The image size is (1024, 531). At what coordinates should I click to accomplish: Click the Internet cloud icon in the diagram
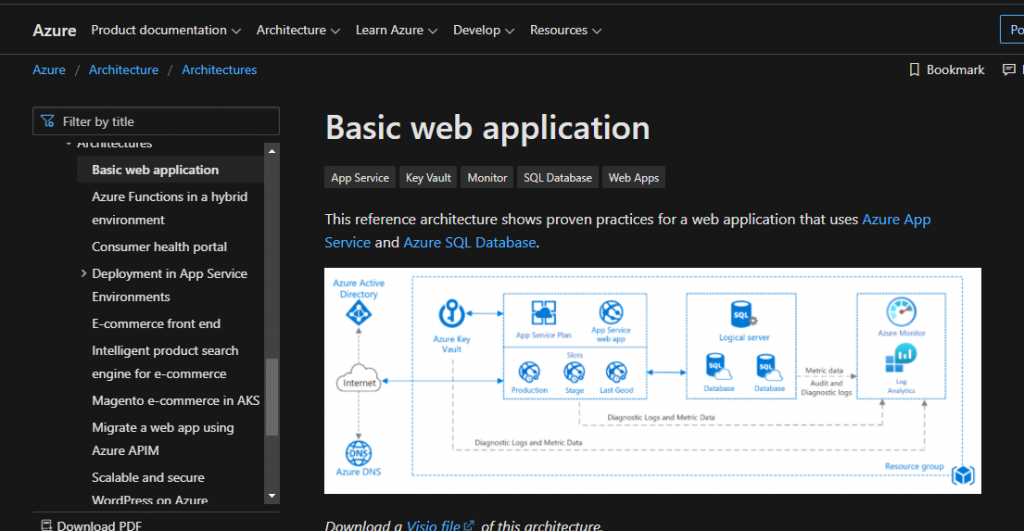pos(359,381)
